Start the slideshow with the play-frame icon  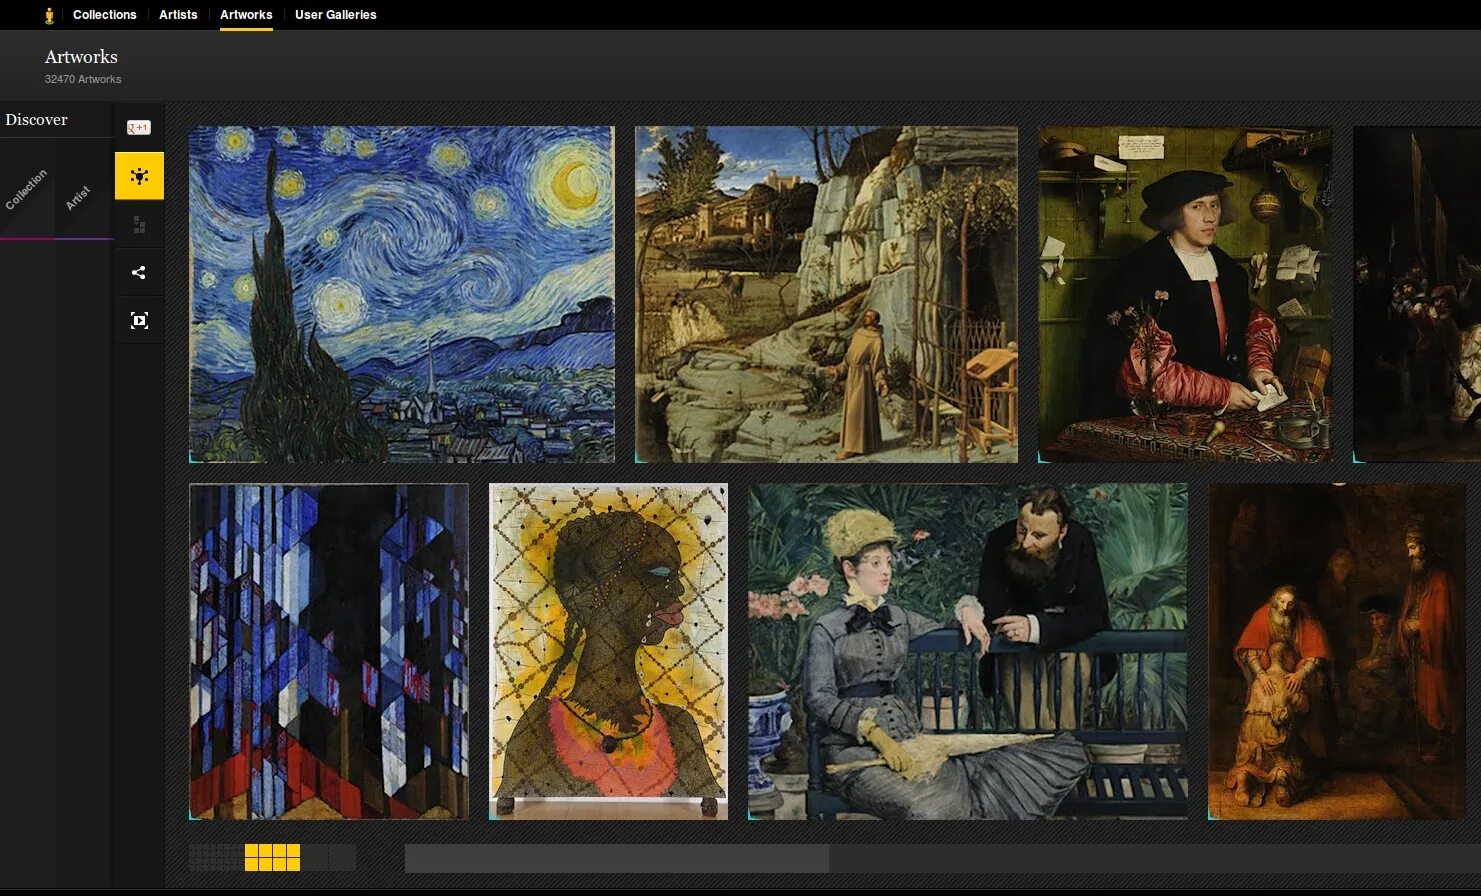[139, 320]
